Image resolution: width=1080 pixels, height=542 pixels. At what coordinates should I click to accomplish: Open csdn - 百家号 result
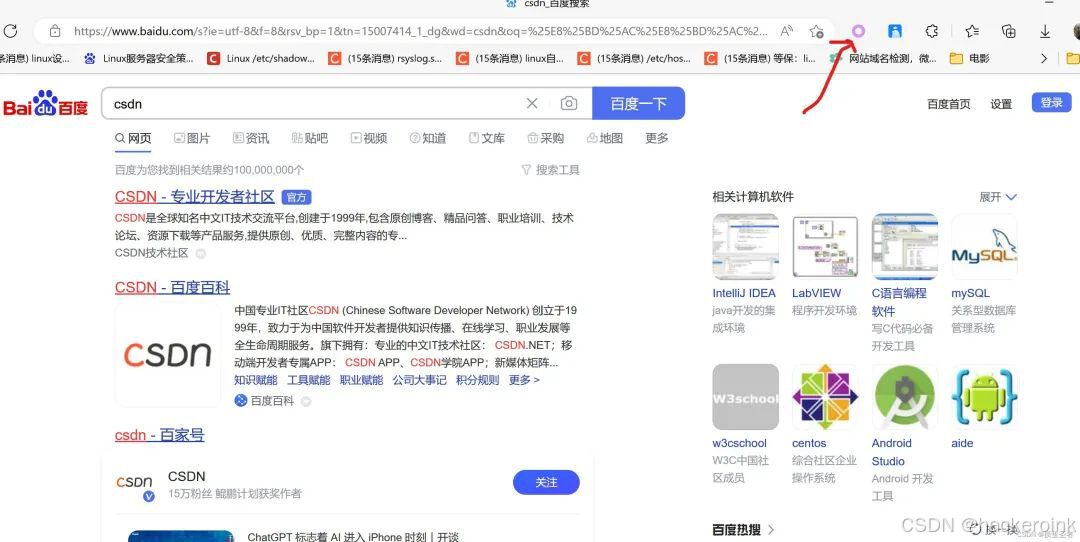pos(160,435)
